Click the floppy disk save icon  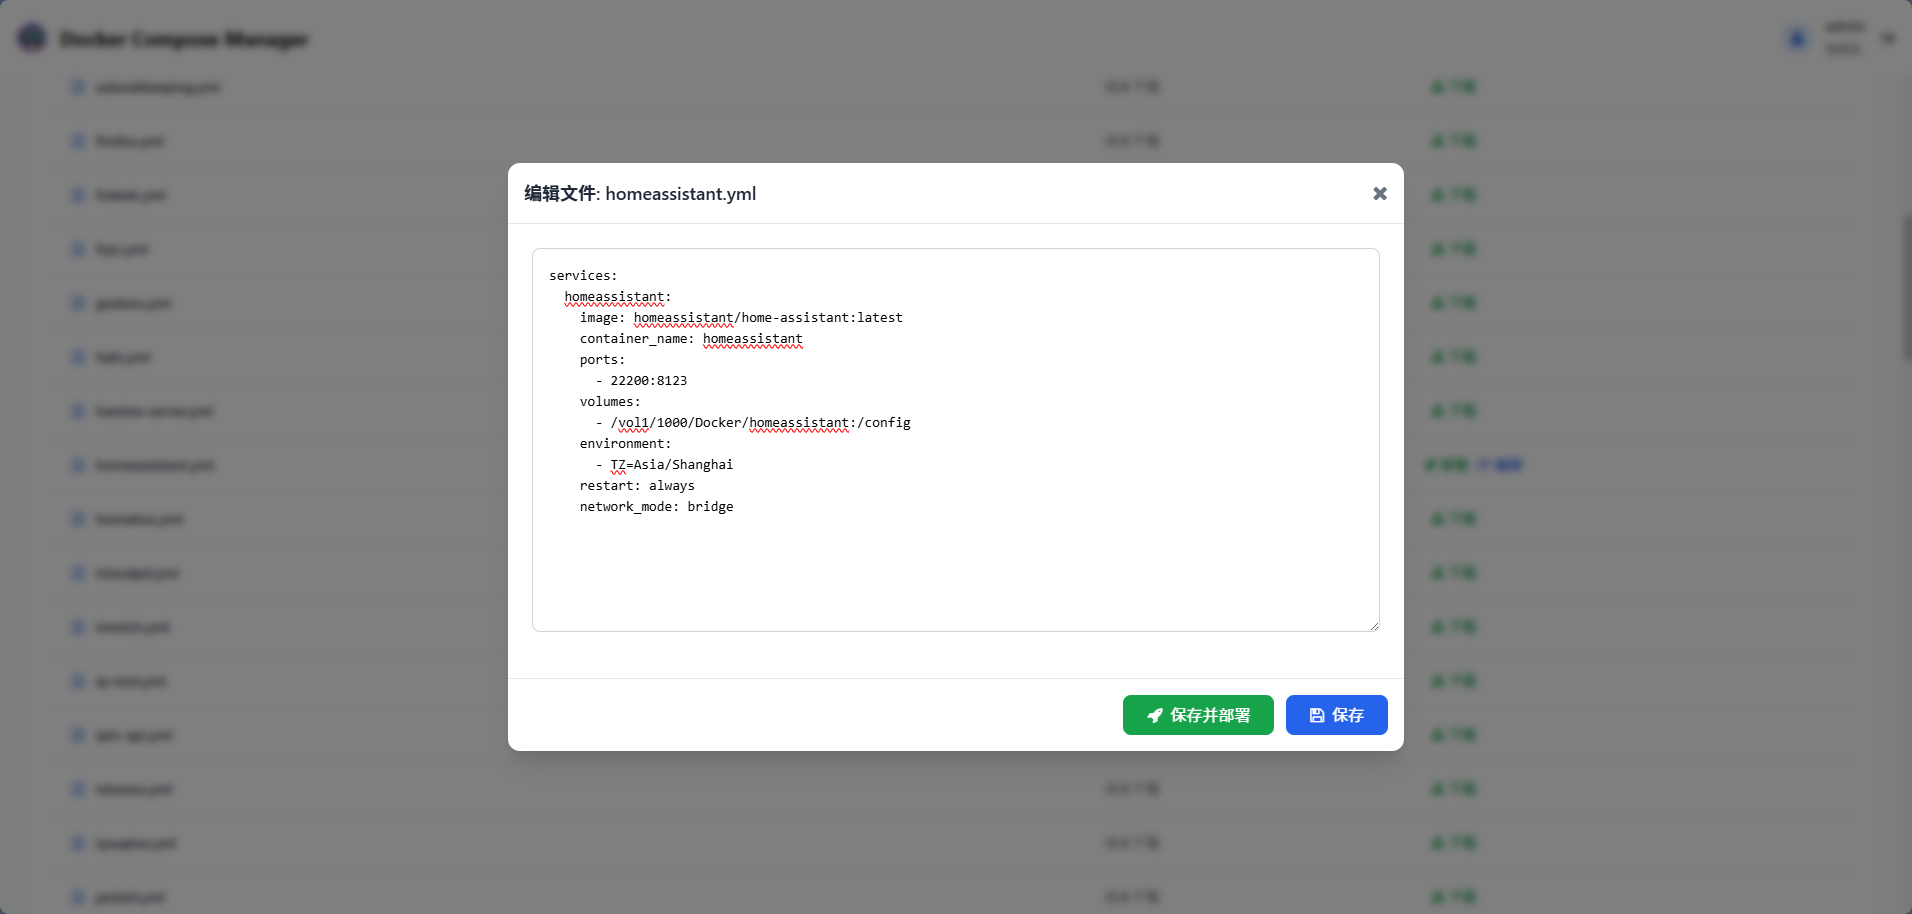tap(1317, 715)
